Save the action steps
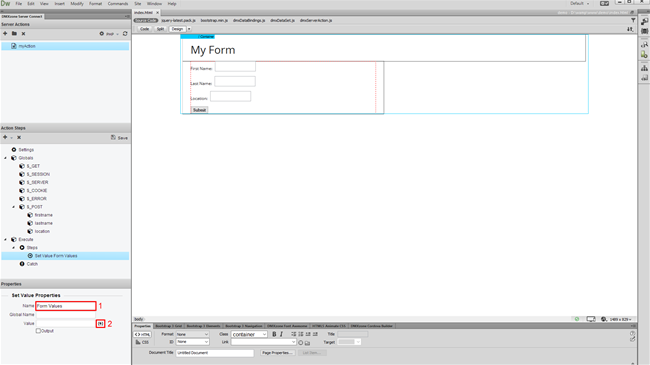 (x=119, y=137)
